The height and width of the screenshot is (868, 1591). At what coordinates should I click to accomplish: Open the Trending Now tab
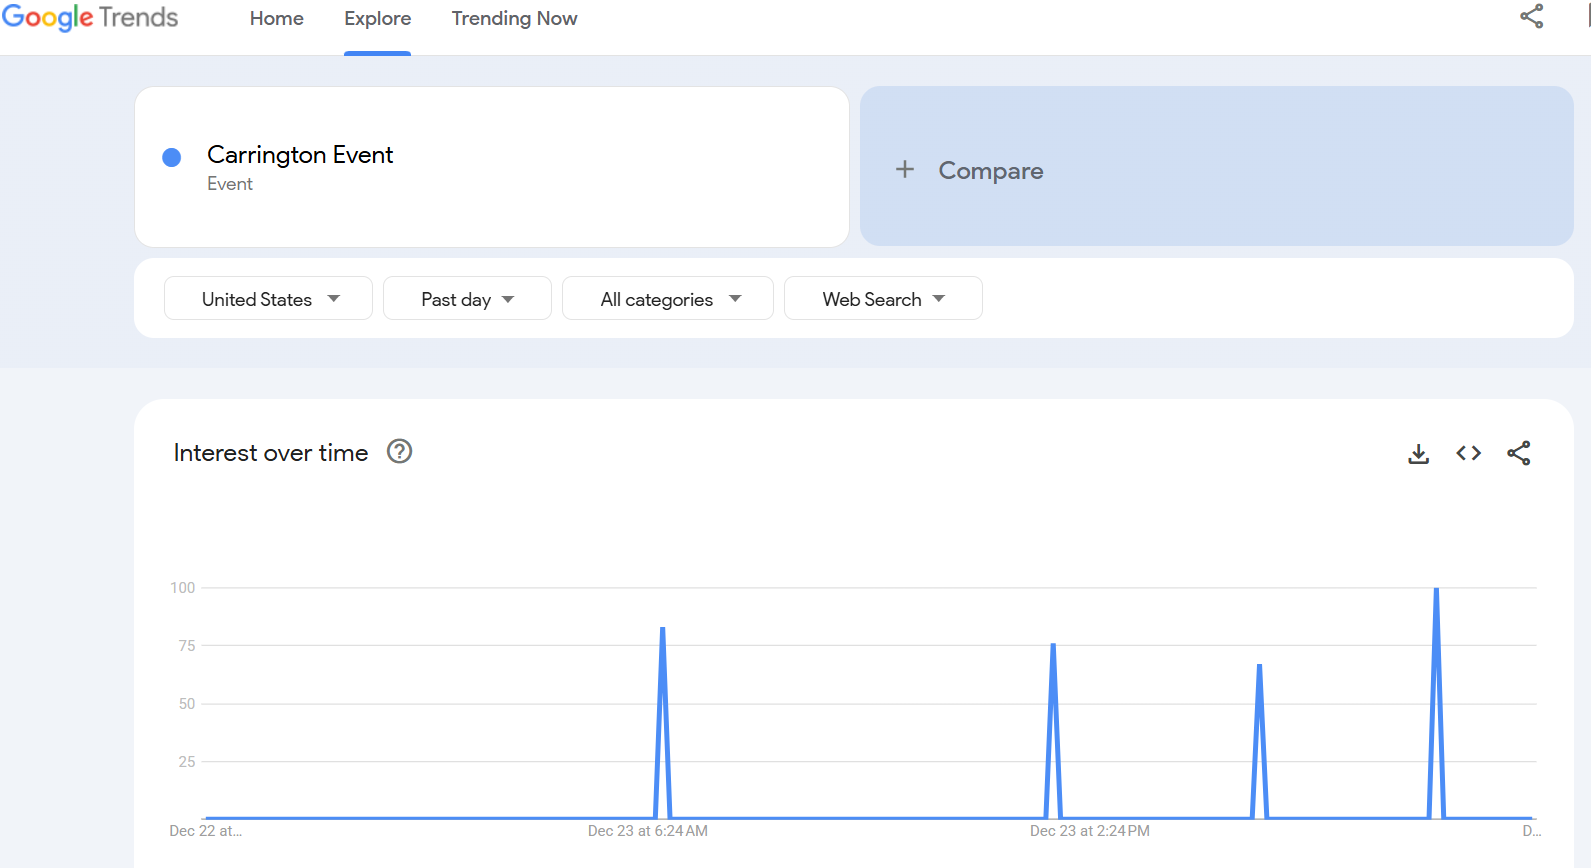(515, 19)
